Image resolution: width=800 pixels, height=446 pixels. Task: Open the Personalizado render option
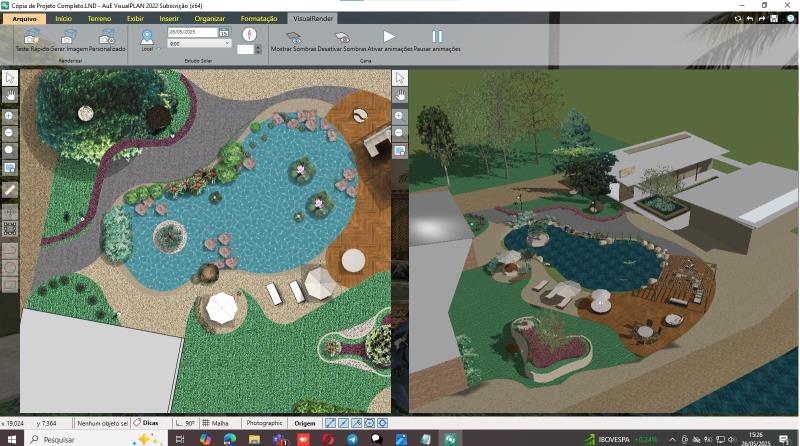click(107, 38)
